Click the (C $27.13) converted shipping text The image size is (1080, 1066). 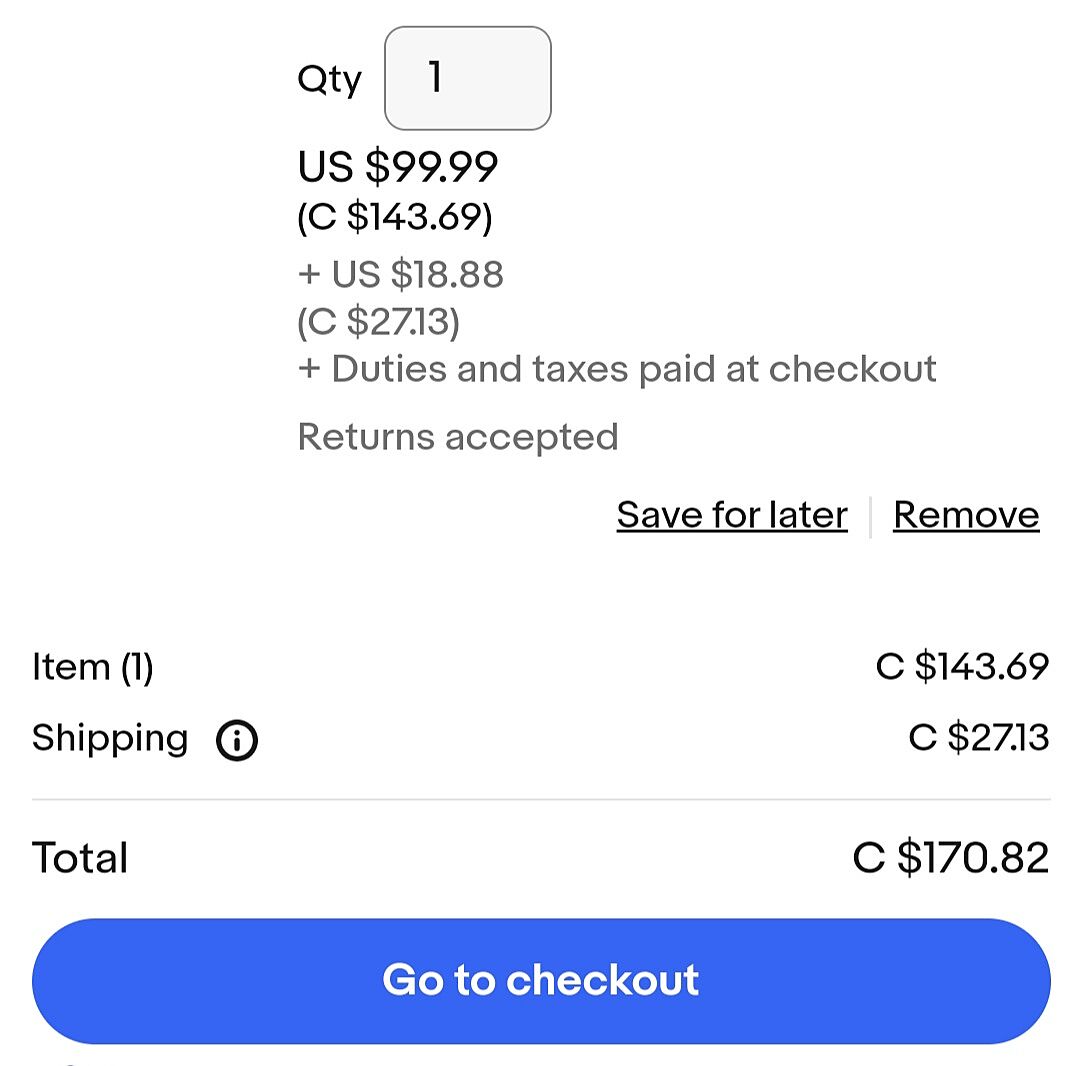tap(379, 322)
